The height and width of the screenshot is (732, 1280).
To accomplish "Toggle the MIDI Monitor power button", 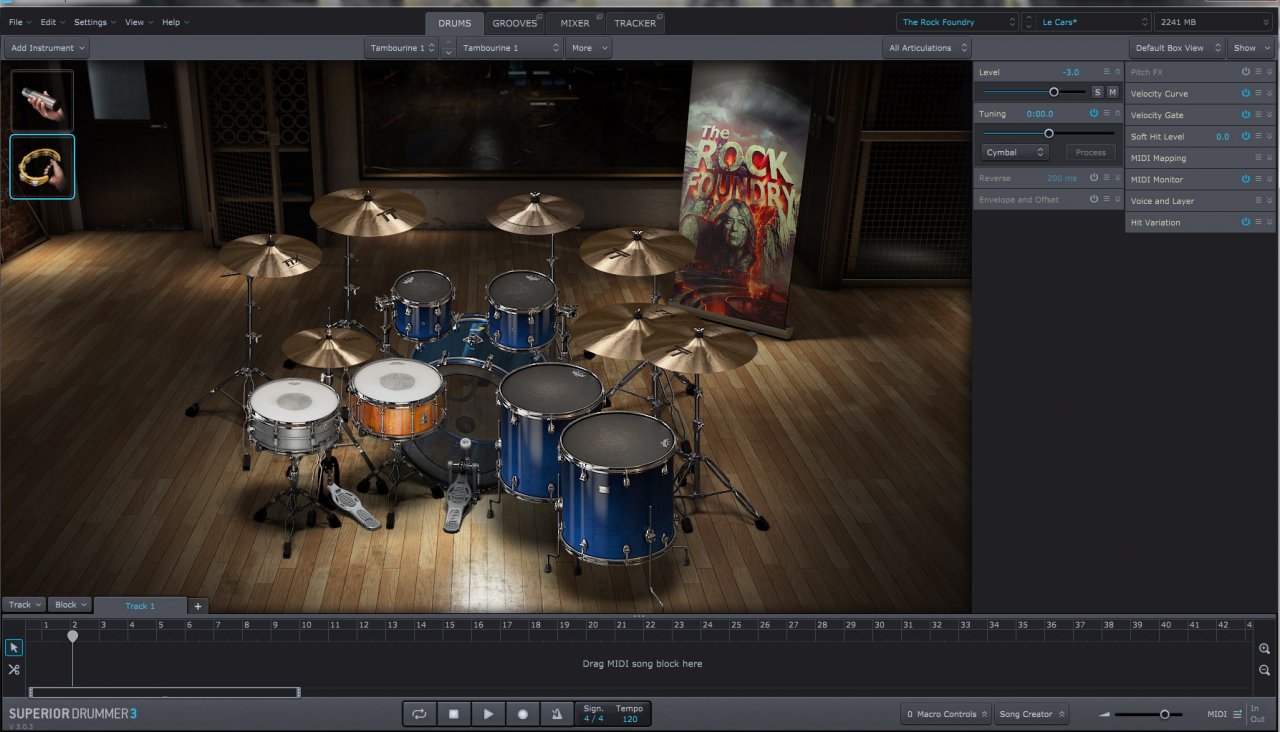I will (1246, 179).
